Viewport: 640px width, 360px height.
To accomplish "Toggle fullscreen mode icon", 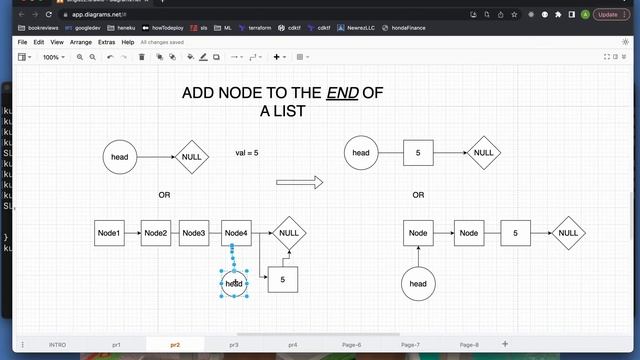I will tap(607, 57).
